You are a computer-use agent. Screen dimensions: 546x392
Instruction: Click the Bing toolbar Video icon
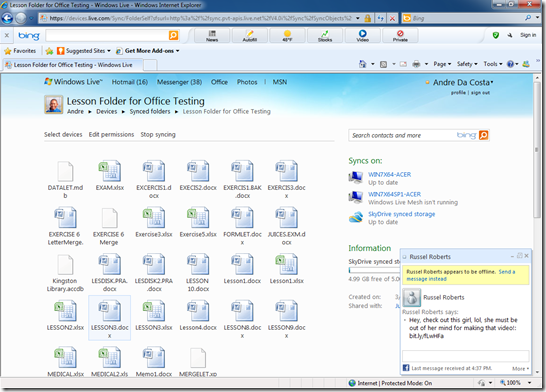pos(362,36)
